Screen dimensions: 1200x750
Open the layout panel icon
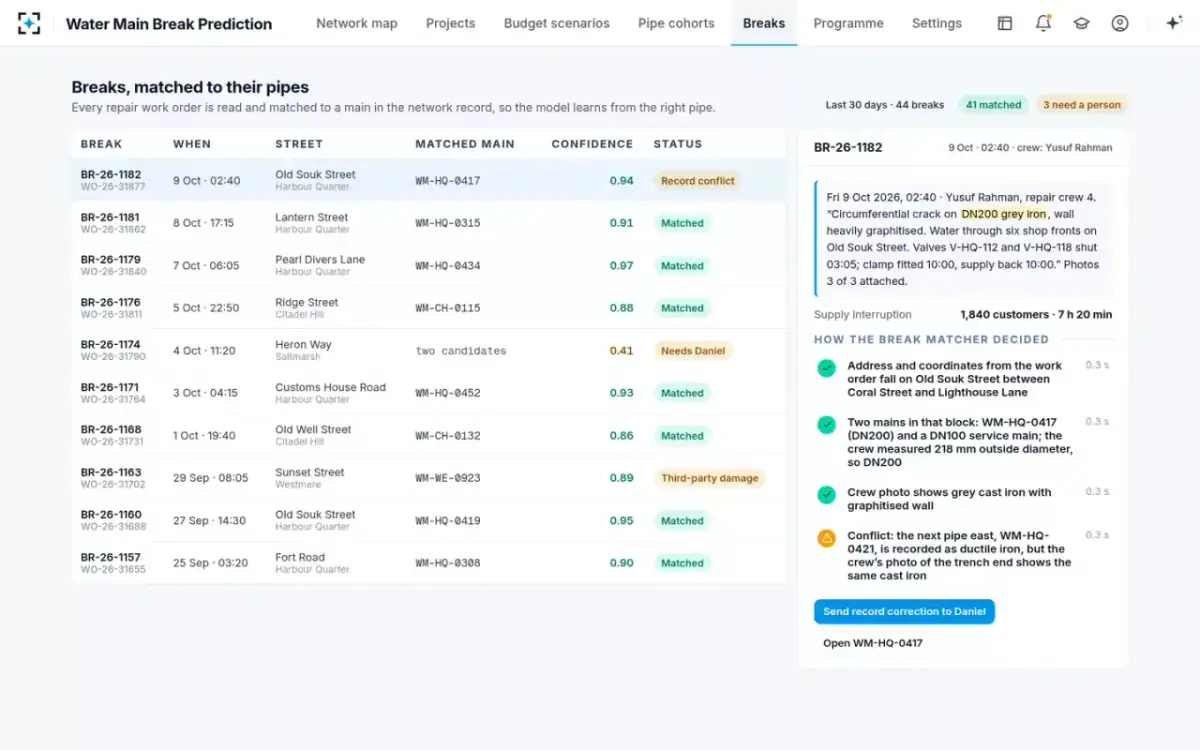click(1005, 23)
